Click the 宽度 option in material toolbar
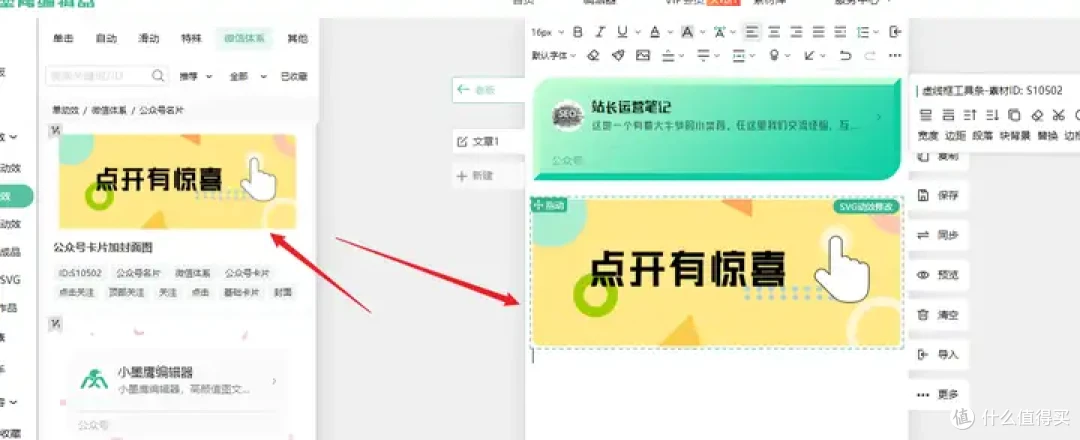 tap(928, 136)
